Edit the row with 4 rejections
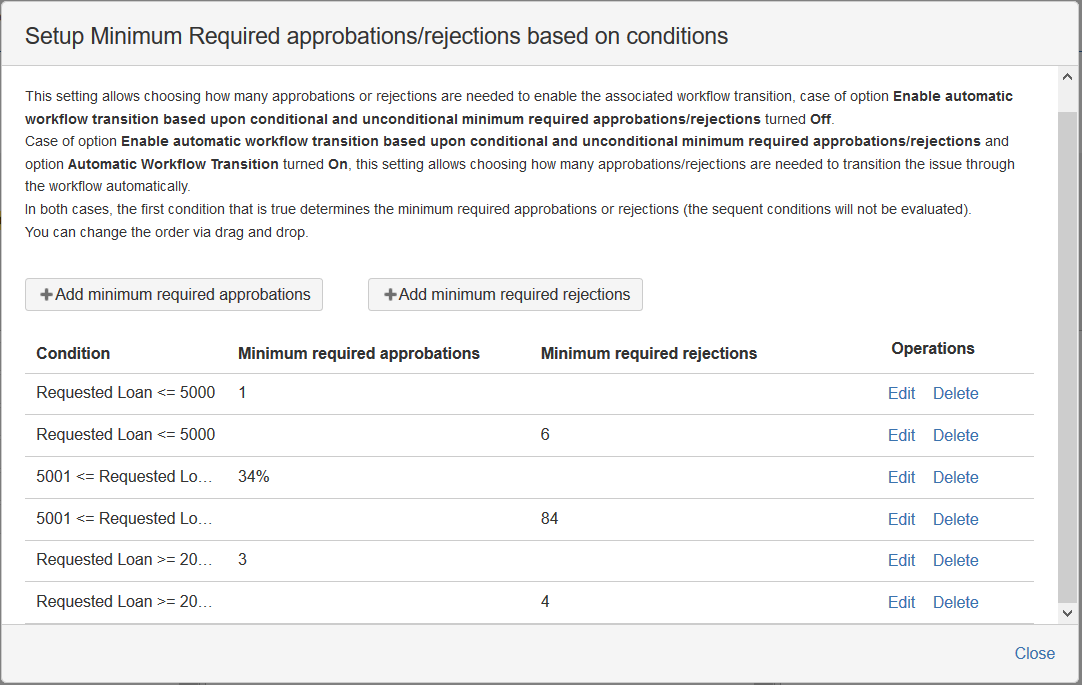 [901, 603]
